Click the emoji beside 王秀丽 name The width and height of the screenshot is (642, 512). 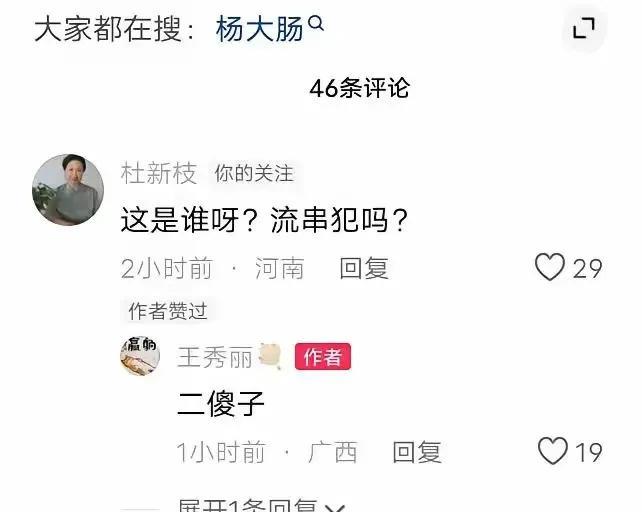pos(270,356)
